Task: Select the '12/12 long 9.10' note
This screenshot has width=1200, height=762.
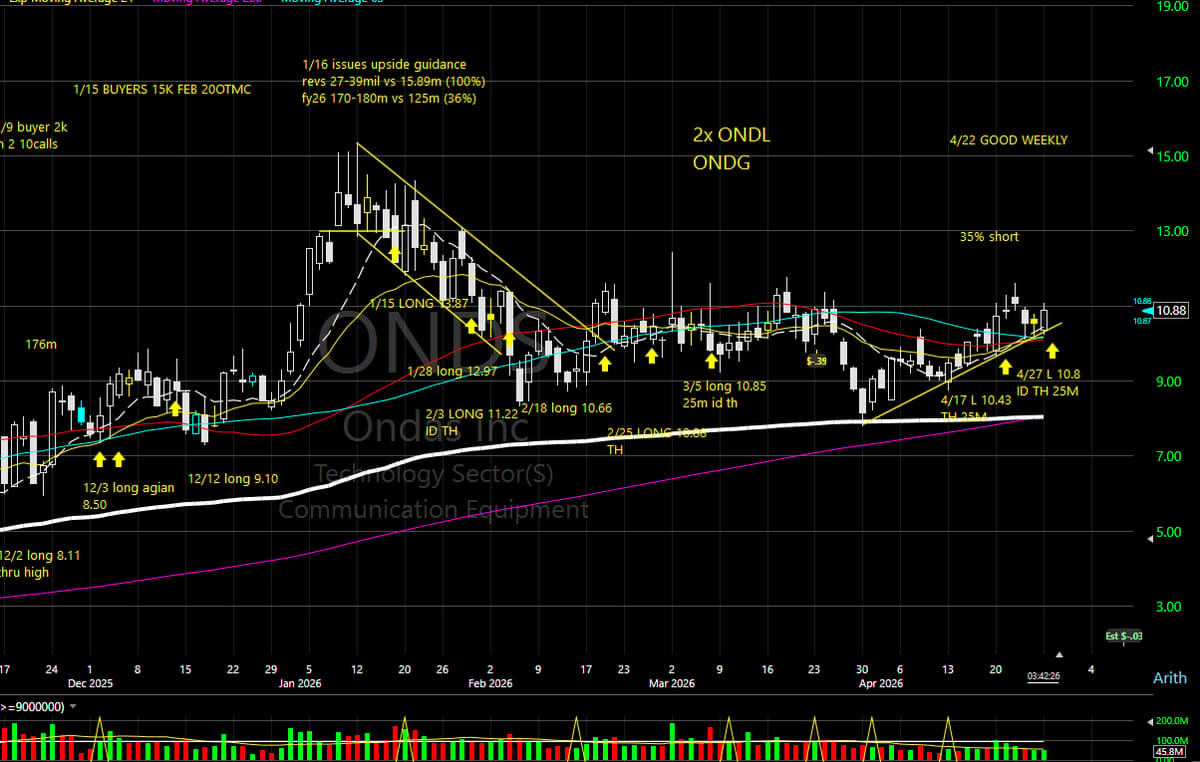Action: [x=233, y=478]
